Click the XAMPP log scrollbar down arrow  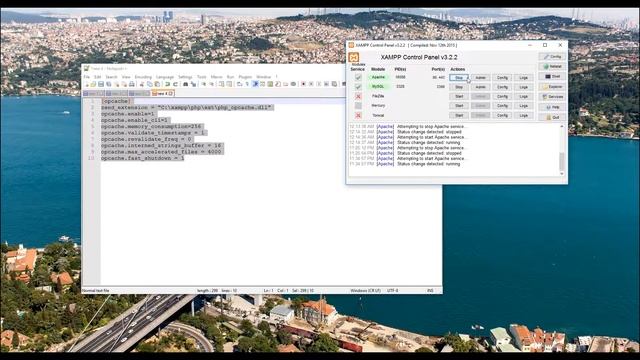tap(562, 173)
